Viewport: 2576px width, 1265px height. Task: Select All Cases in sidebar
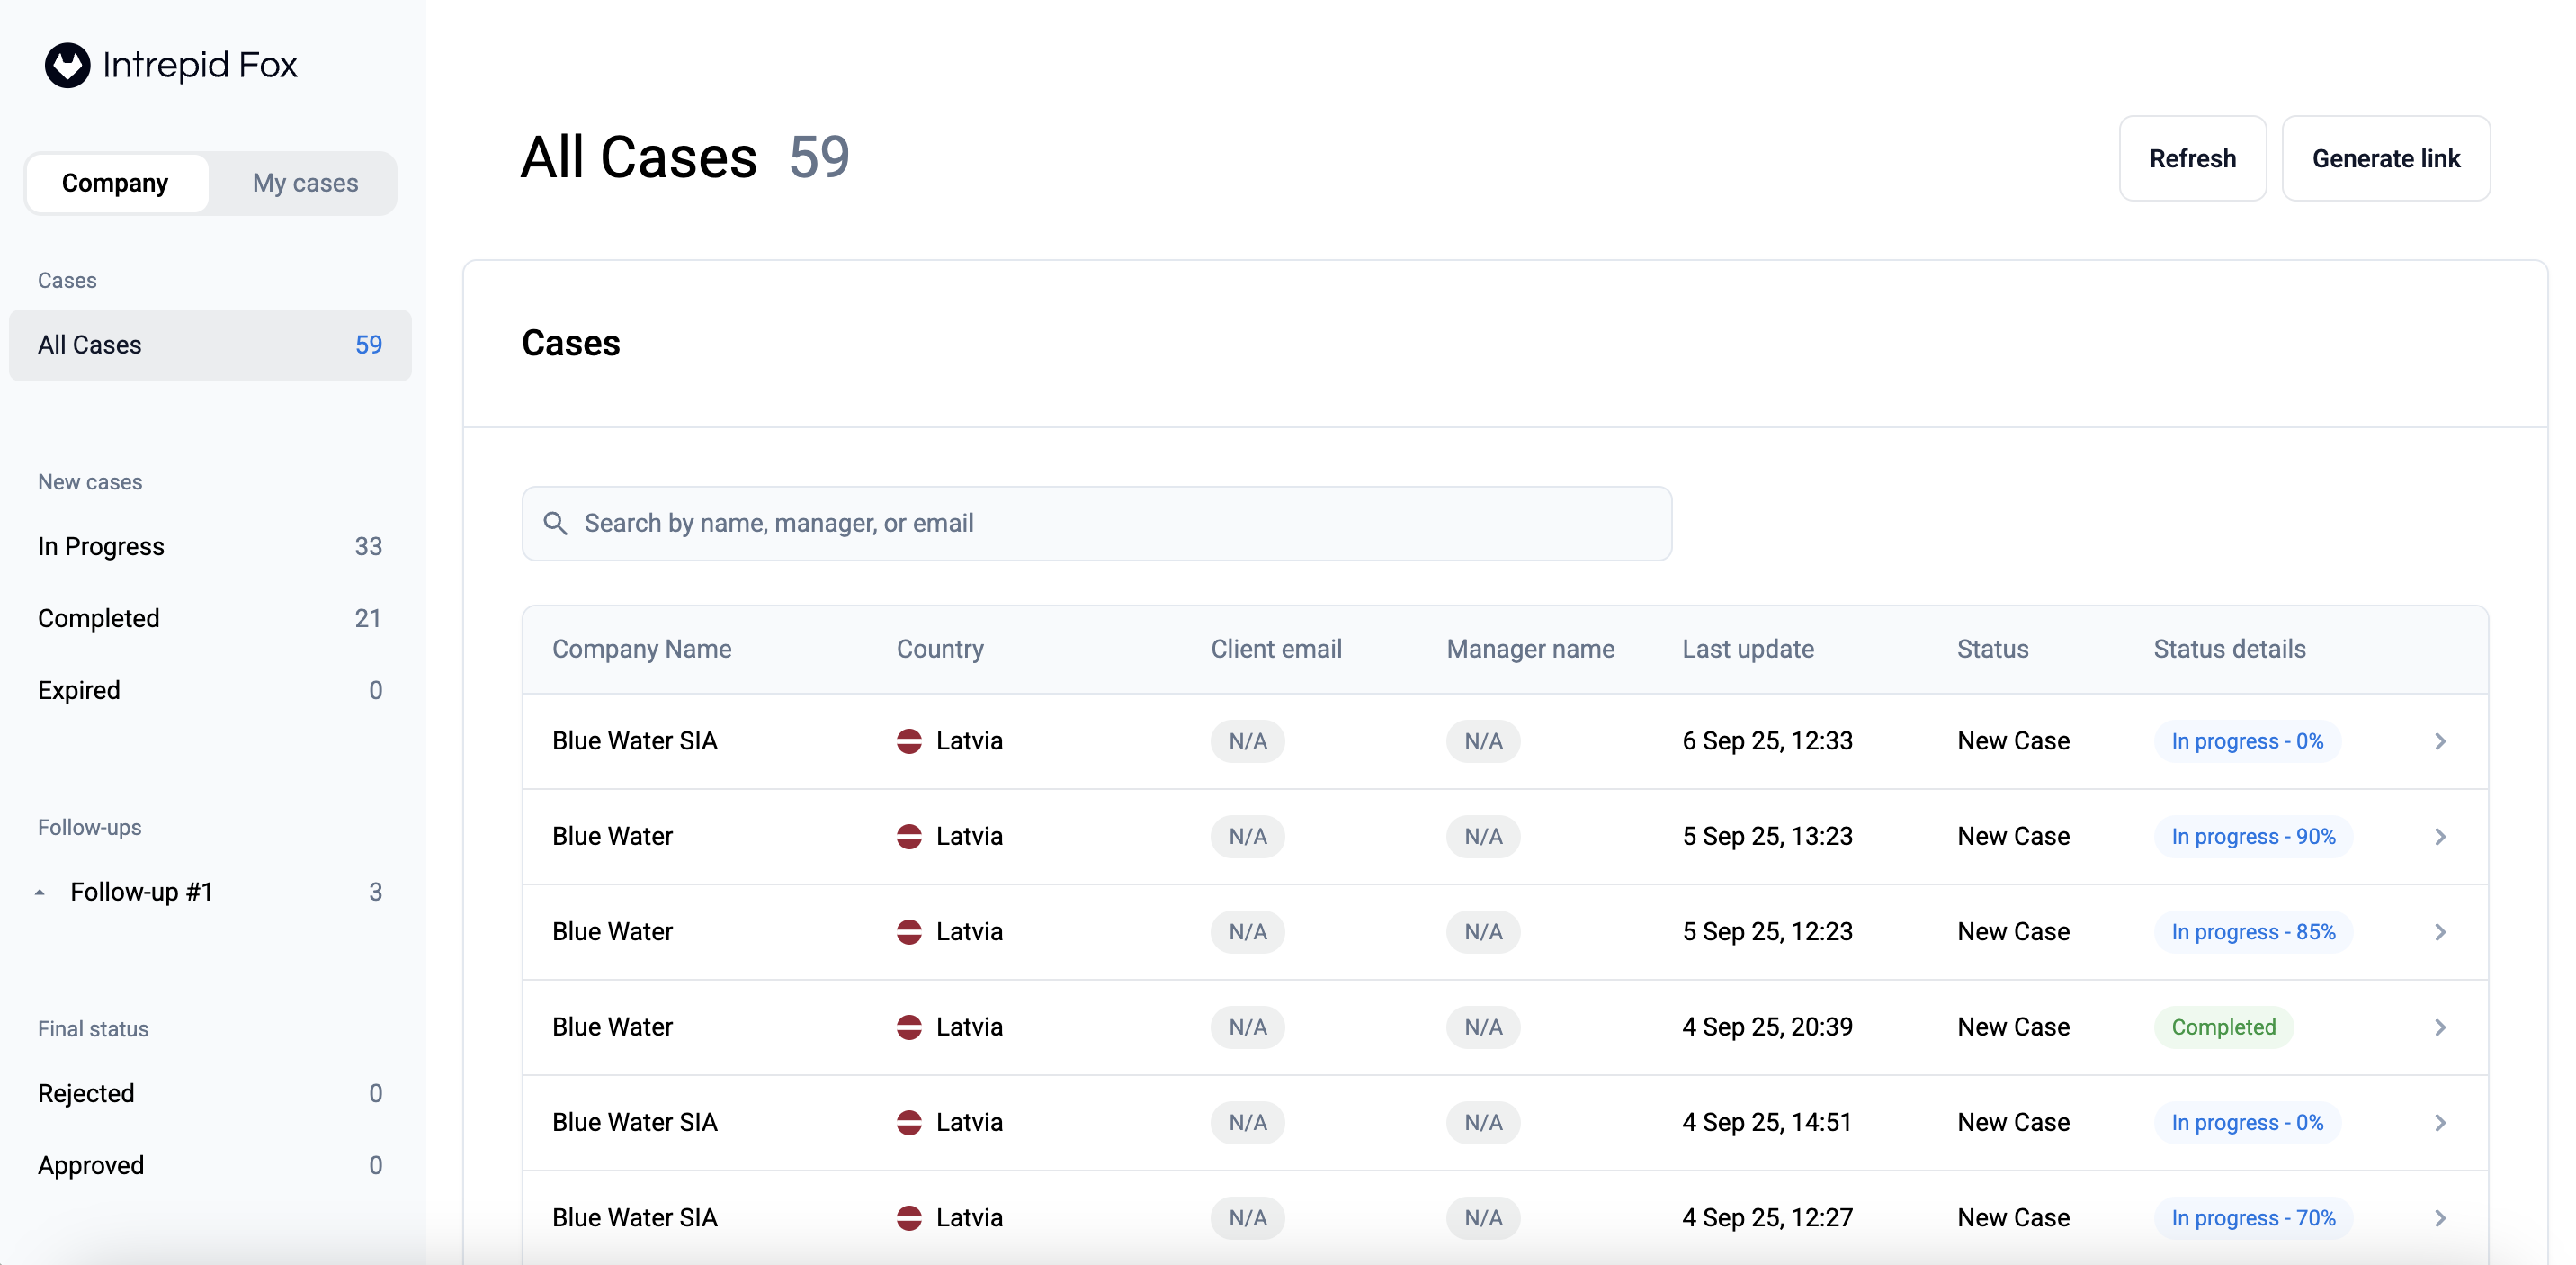[210, 345]
